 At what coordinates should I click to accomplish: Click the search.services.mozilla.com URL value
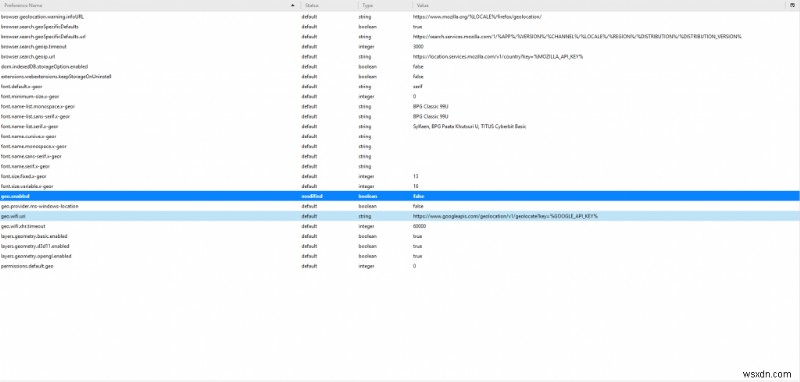(x=577, y=37)
